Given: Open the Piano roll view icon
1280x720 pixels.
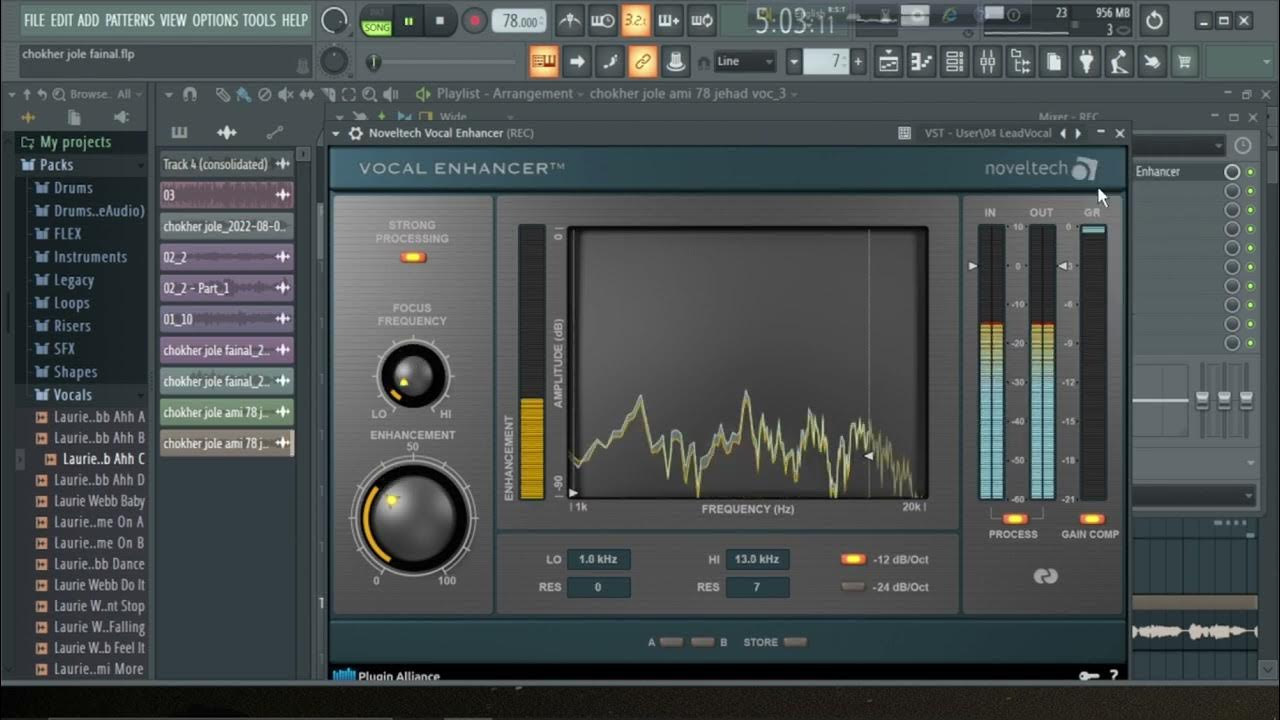Looking at the screenshot, I should 922,62.
